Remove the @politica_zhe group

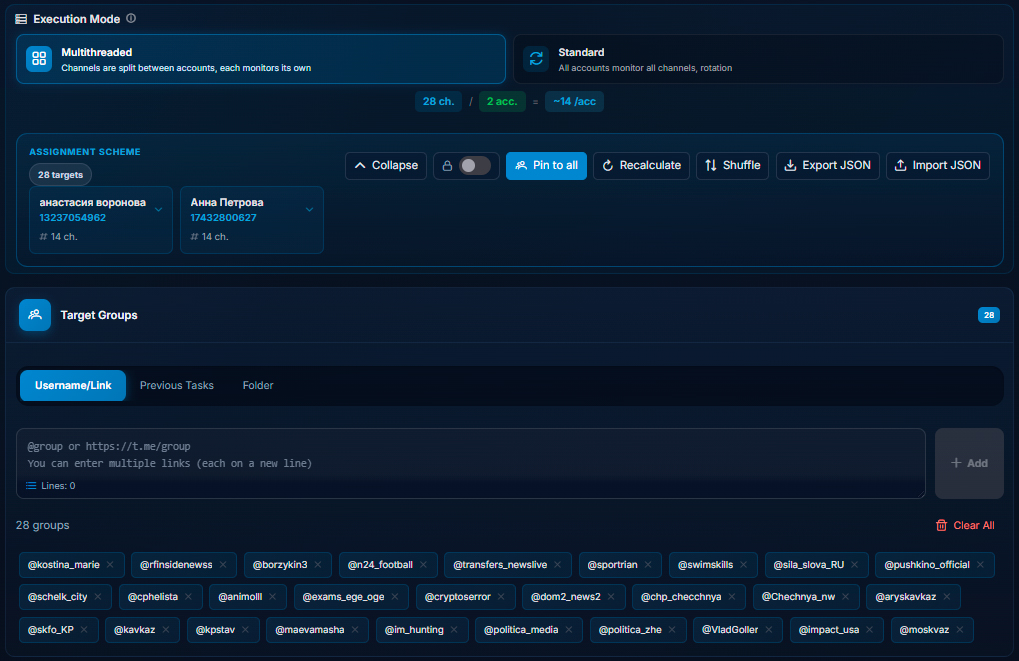click(672, 630)
